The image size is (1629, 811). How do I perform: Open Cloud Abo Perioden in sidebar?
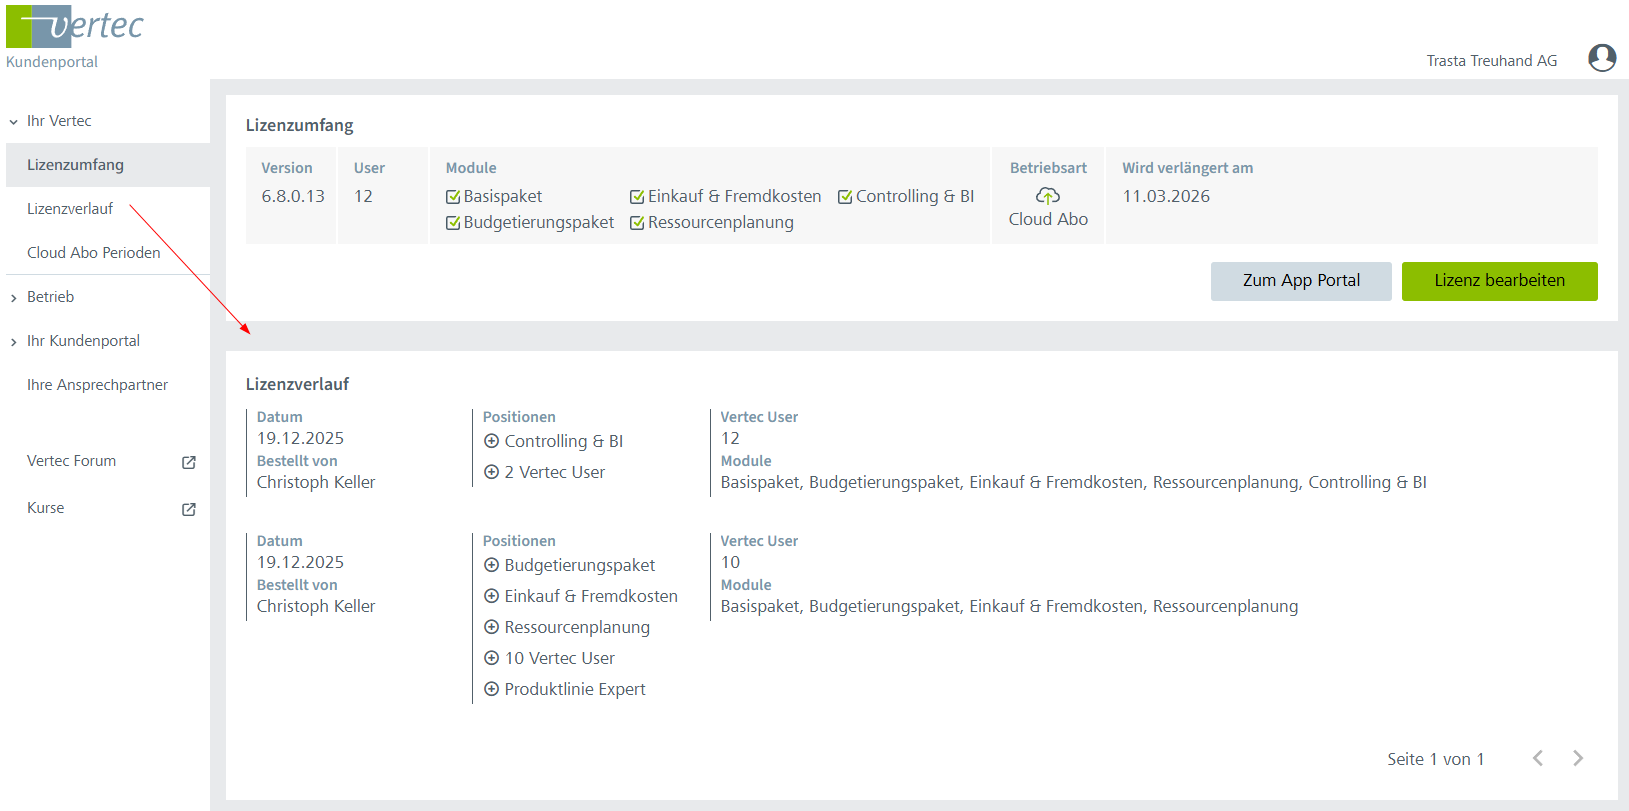coord(93,253)
